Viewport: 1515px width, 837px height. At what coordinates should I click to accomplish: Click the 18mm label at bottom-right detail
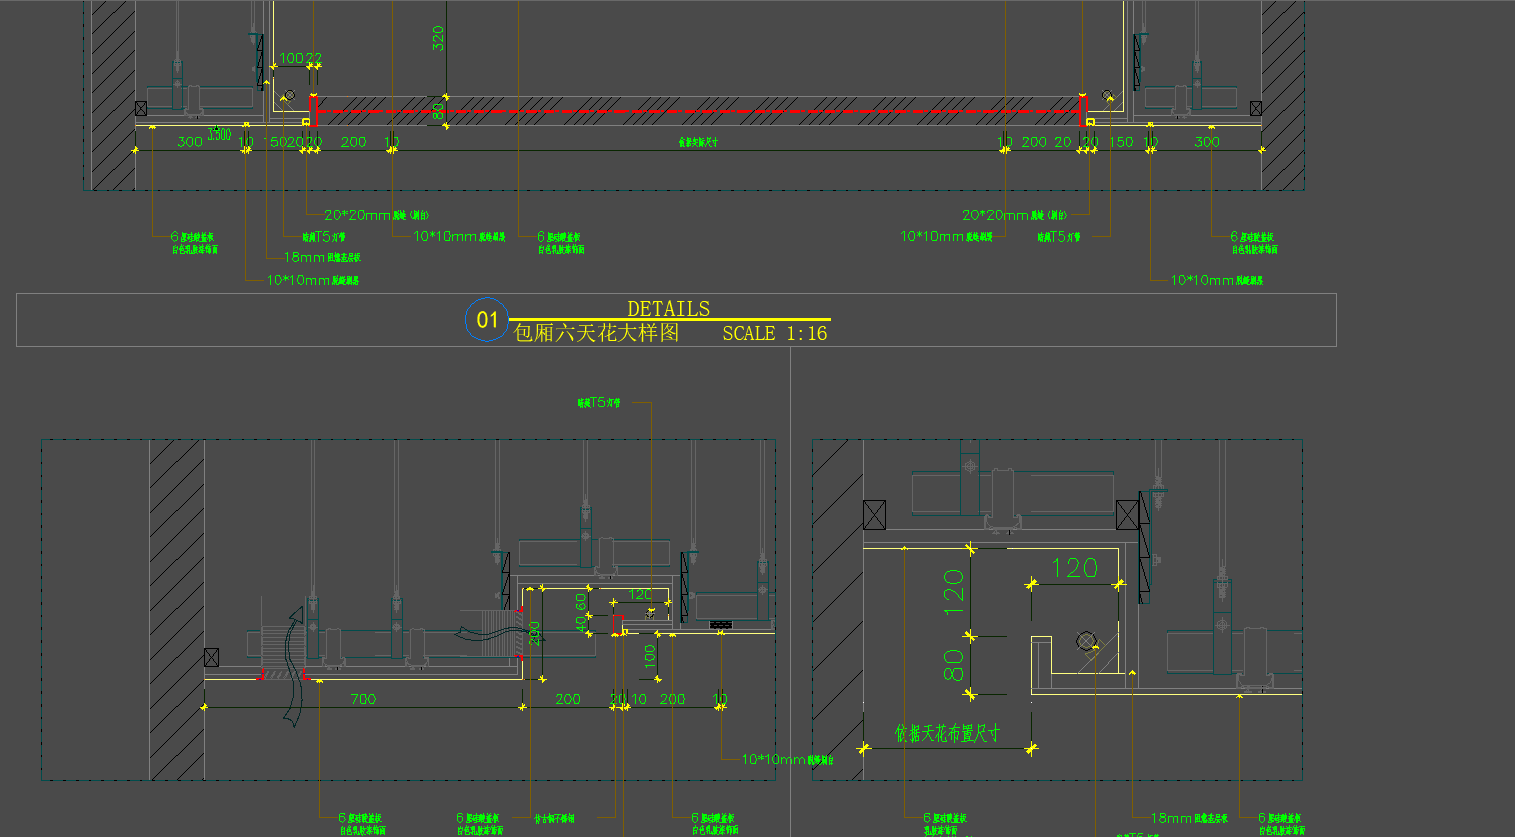tap(1189, 818)
